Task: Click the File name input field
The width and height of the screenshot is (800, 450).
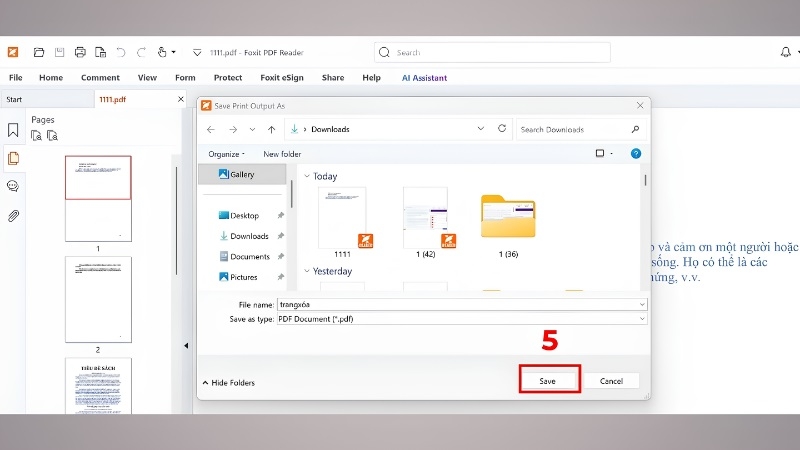Action: [x=462, y=305]
